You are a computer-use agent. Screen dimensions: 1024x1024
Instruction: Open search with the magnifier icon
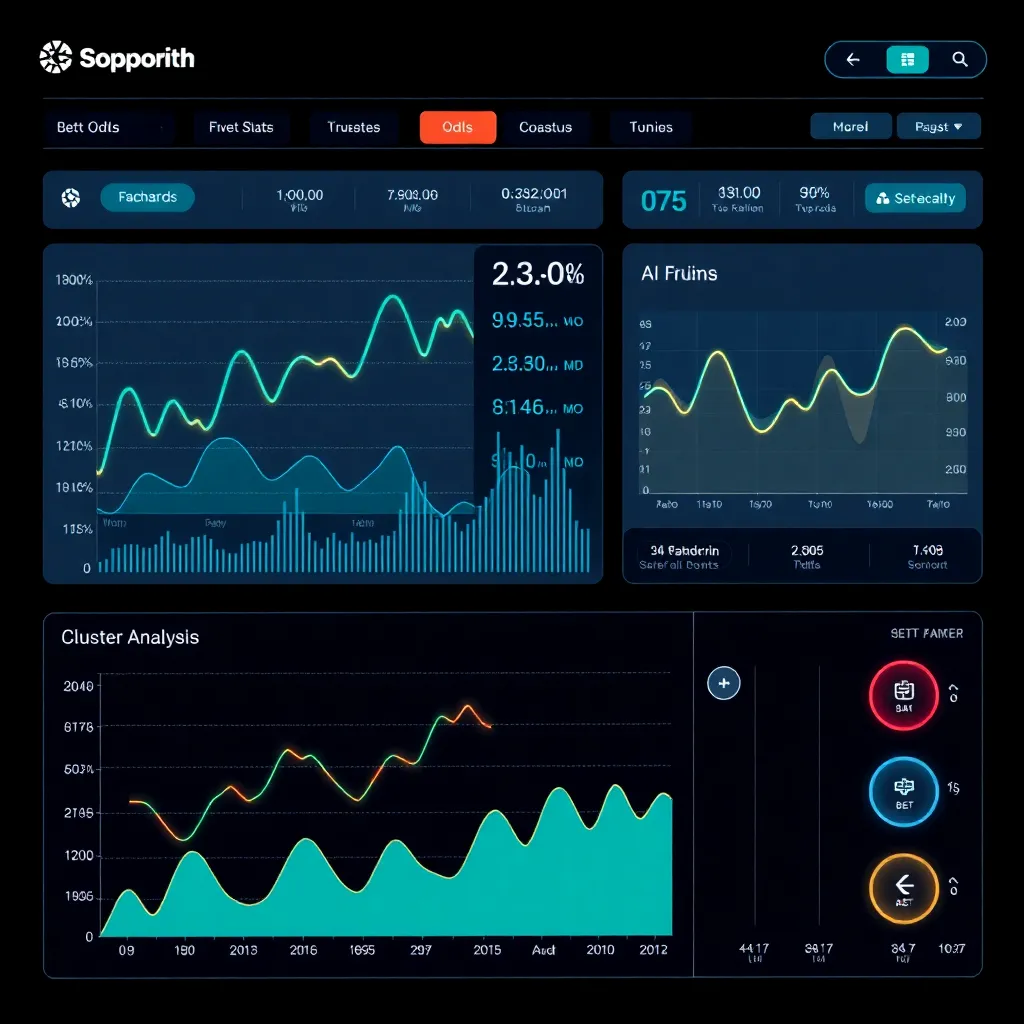[960, 60]
